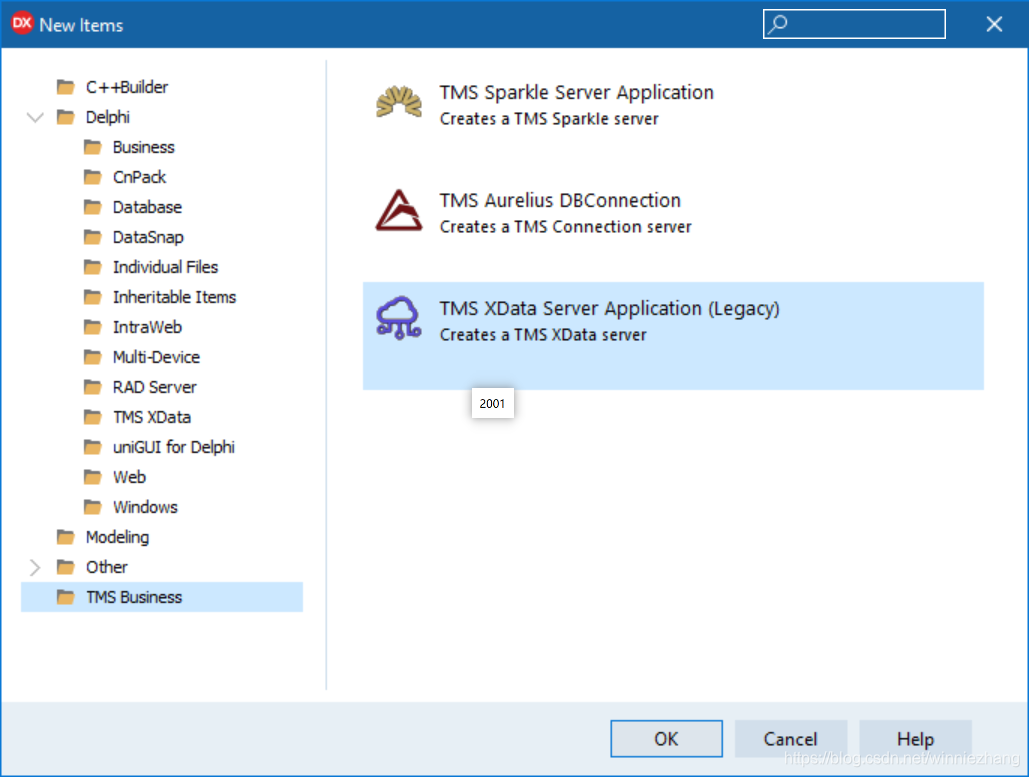Click the DX application logo icon
This screenshot has height=777, width=1029.
22,24
